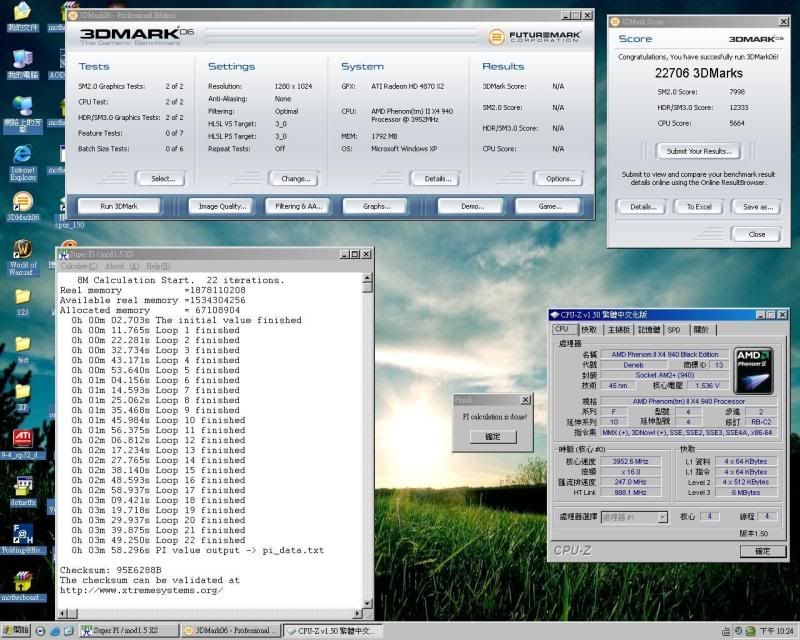Click the Game... button in 3DMark06
Viewport: 800px width, 640px height.
tap(548, 206)
